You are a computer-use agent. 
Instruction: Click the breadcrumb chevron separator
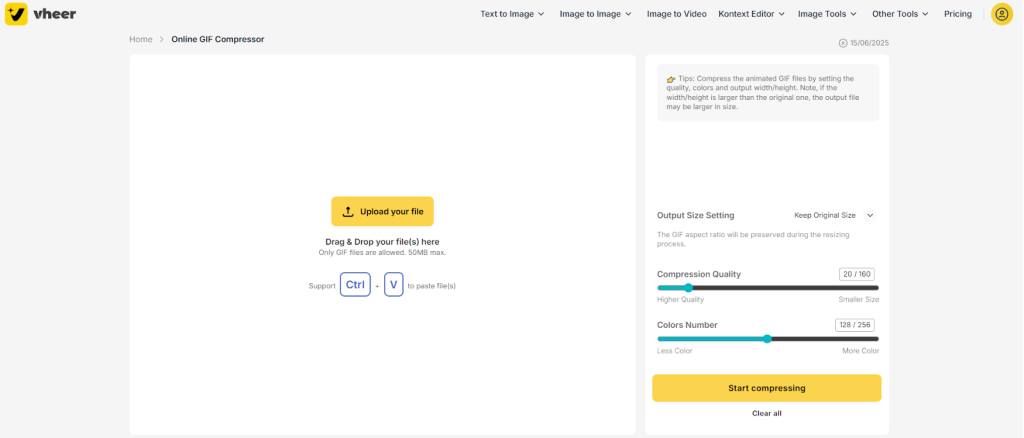162,39
